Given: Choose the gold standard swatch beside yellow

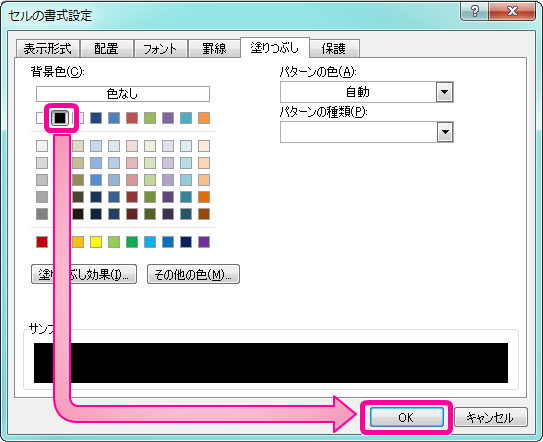Looking at the screenshot, I should pos(78,242).
